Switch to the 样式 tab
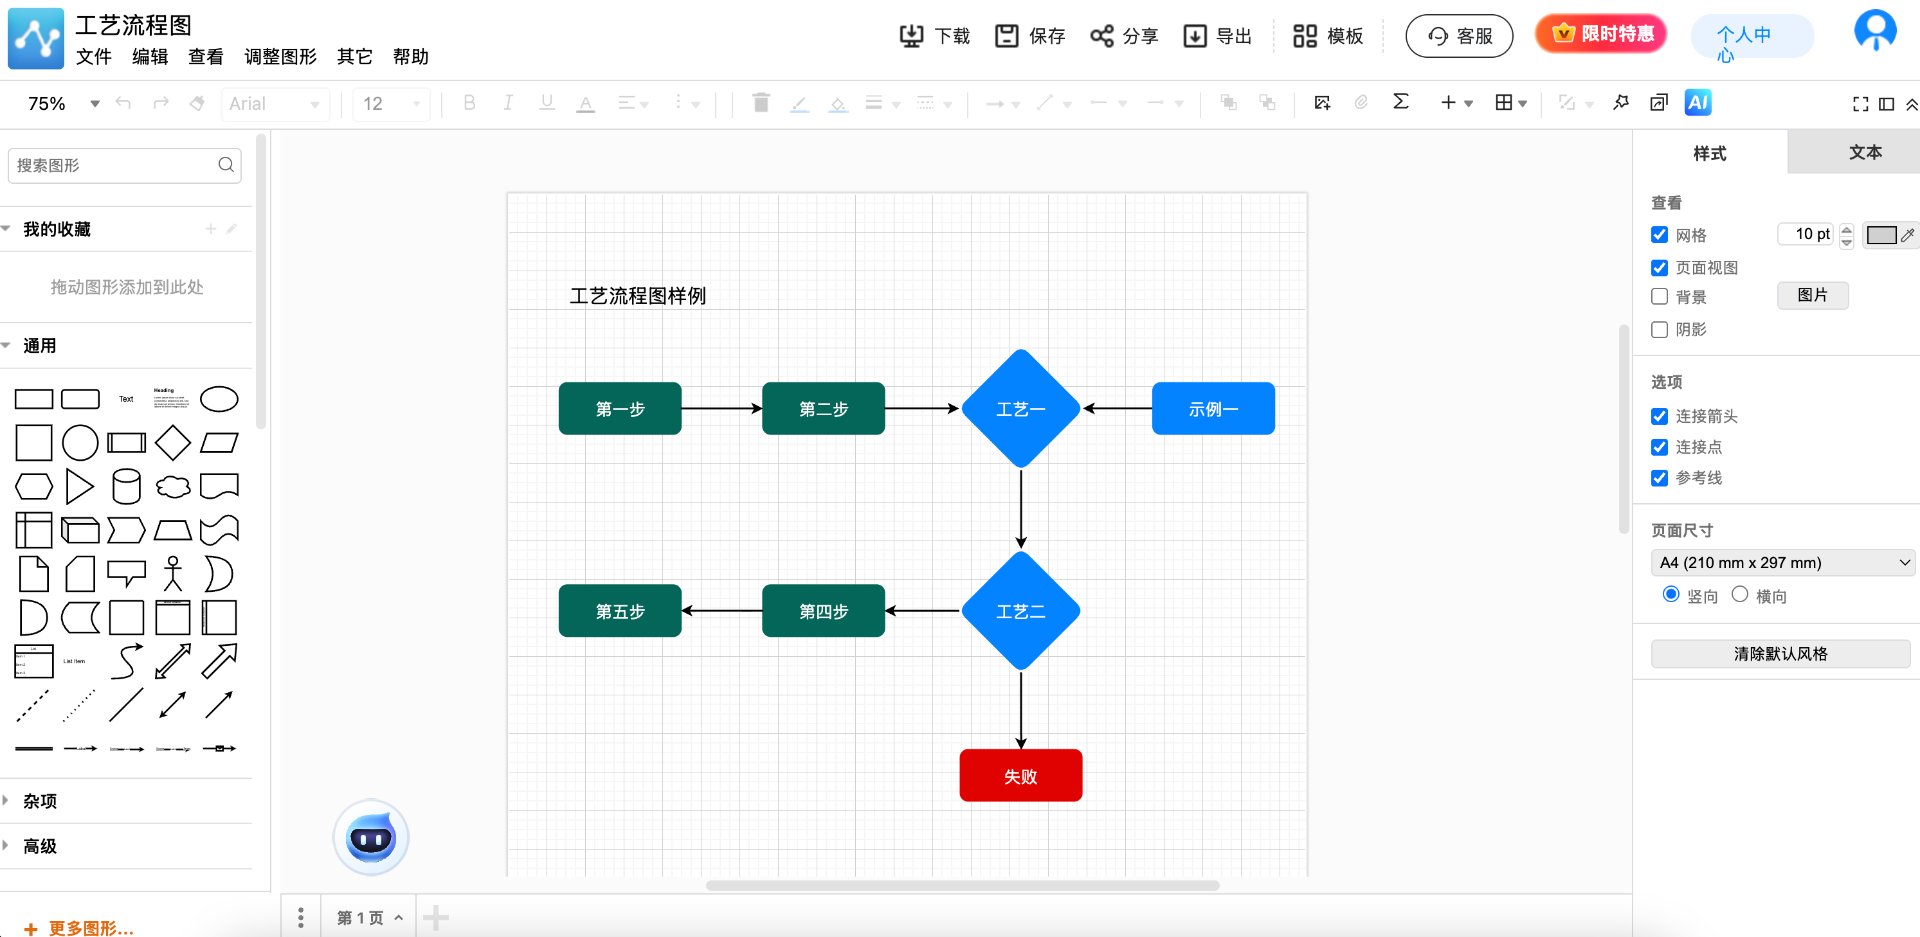This screenshot has width=1920, height=937. 1710,153
